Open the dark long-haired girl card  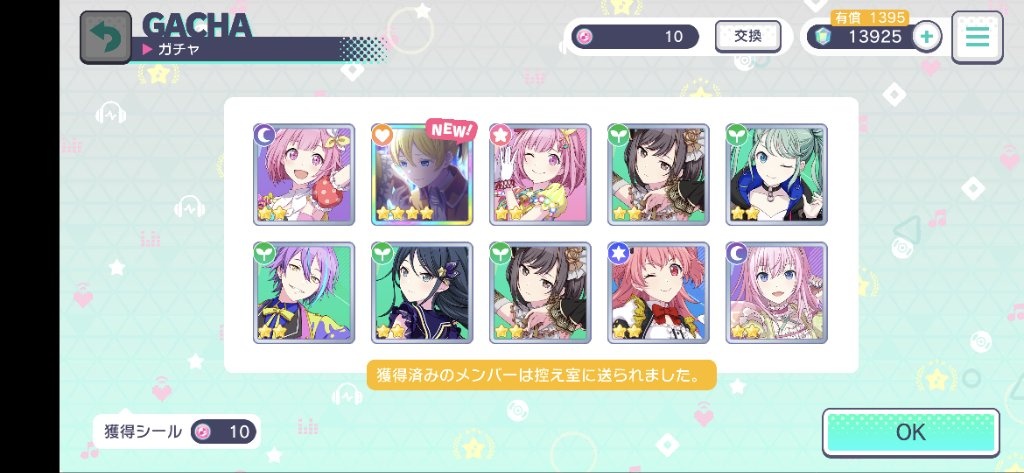[x=422, y=293]
